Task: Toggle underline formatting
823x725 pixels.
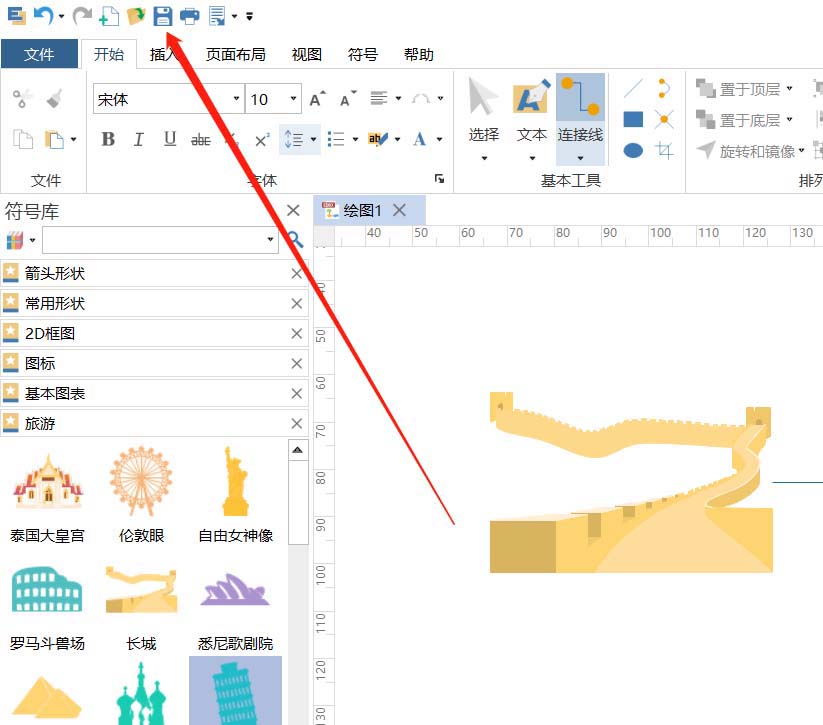Action: click(x=170, y=139)
